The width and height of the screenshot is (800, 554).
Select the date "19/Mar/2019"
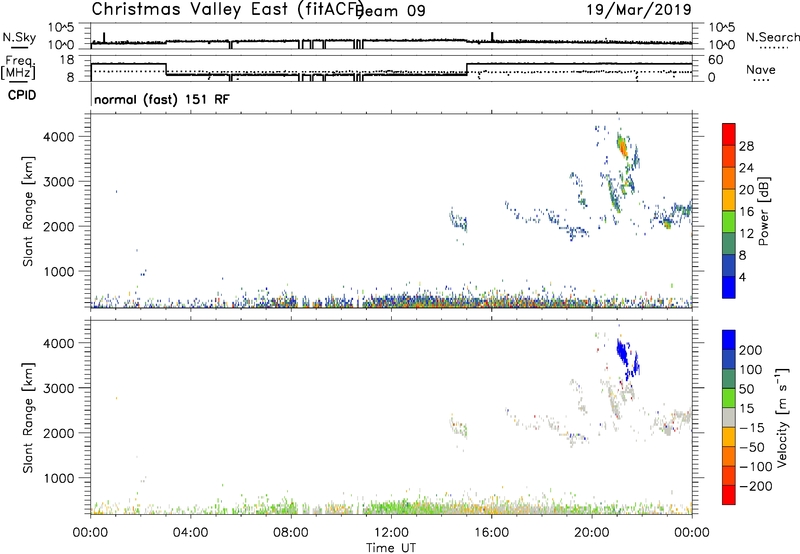click(639, 9)
